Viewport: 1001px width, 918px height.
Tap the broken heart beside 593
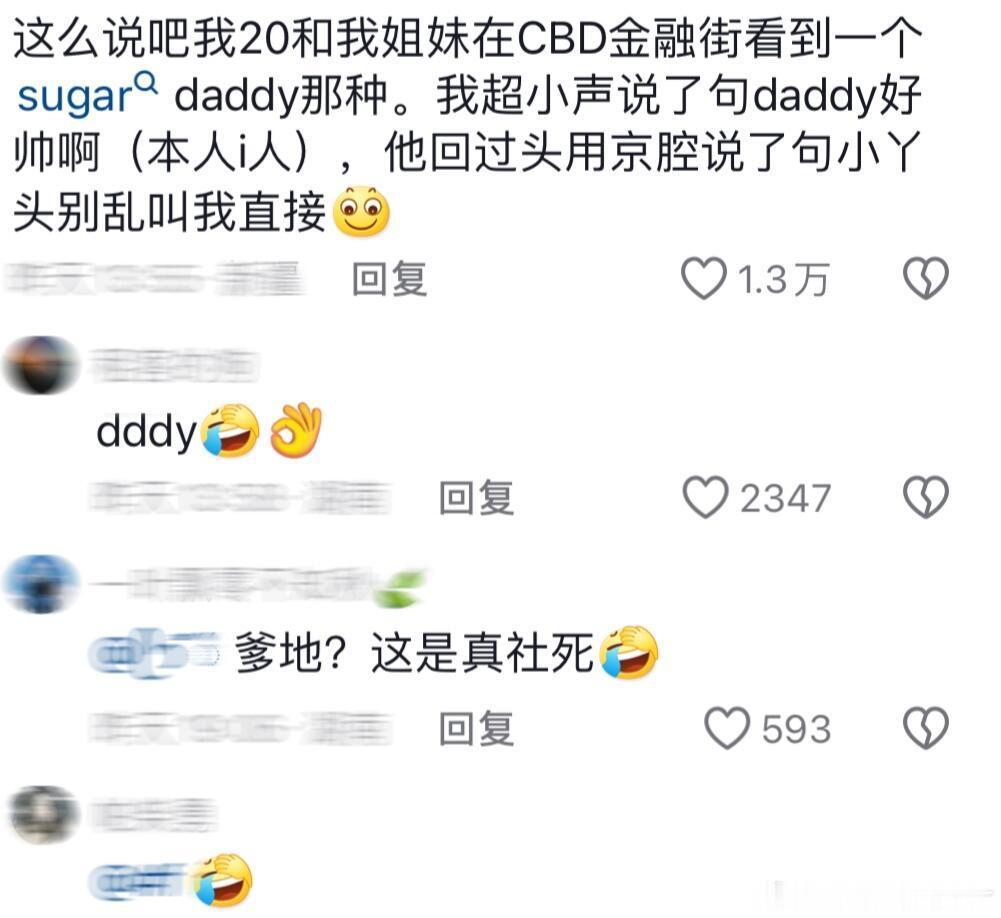coord(926,728)
